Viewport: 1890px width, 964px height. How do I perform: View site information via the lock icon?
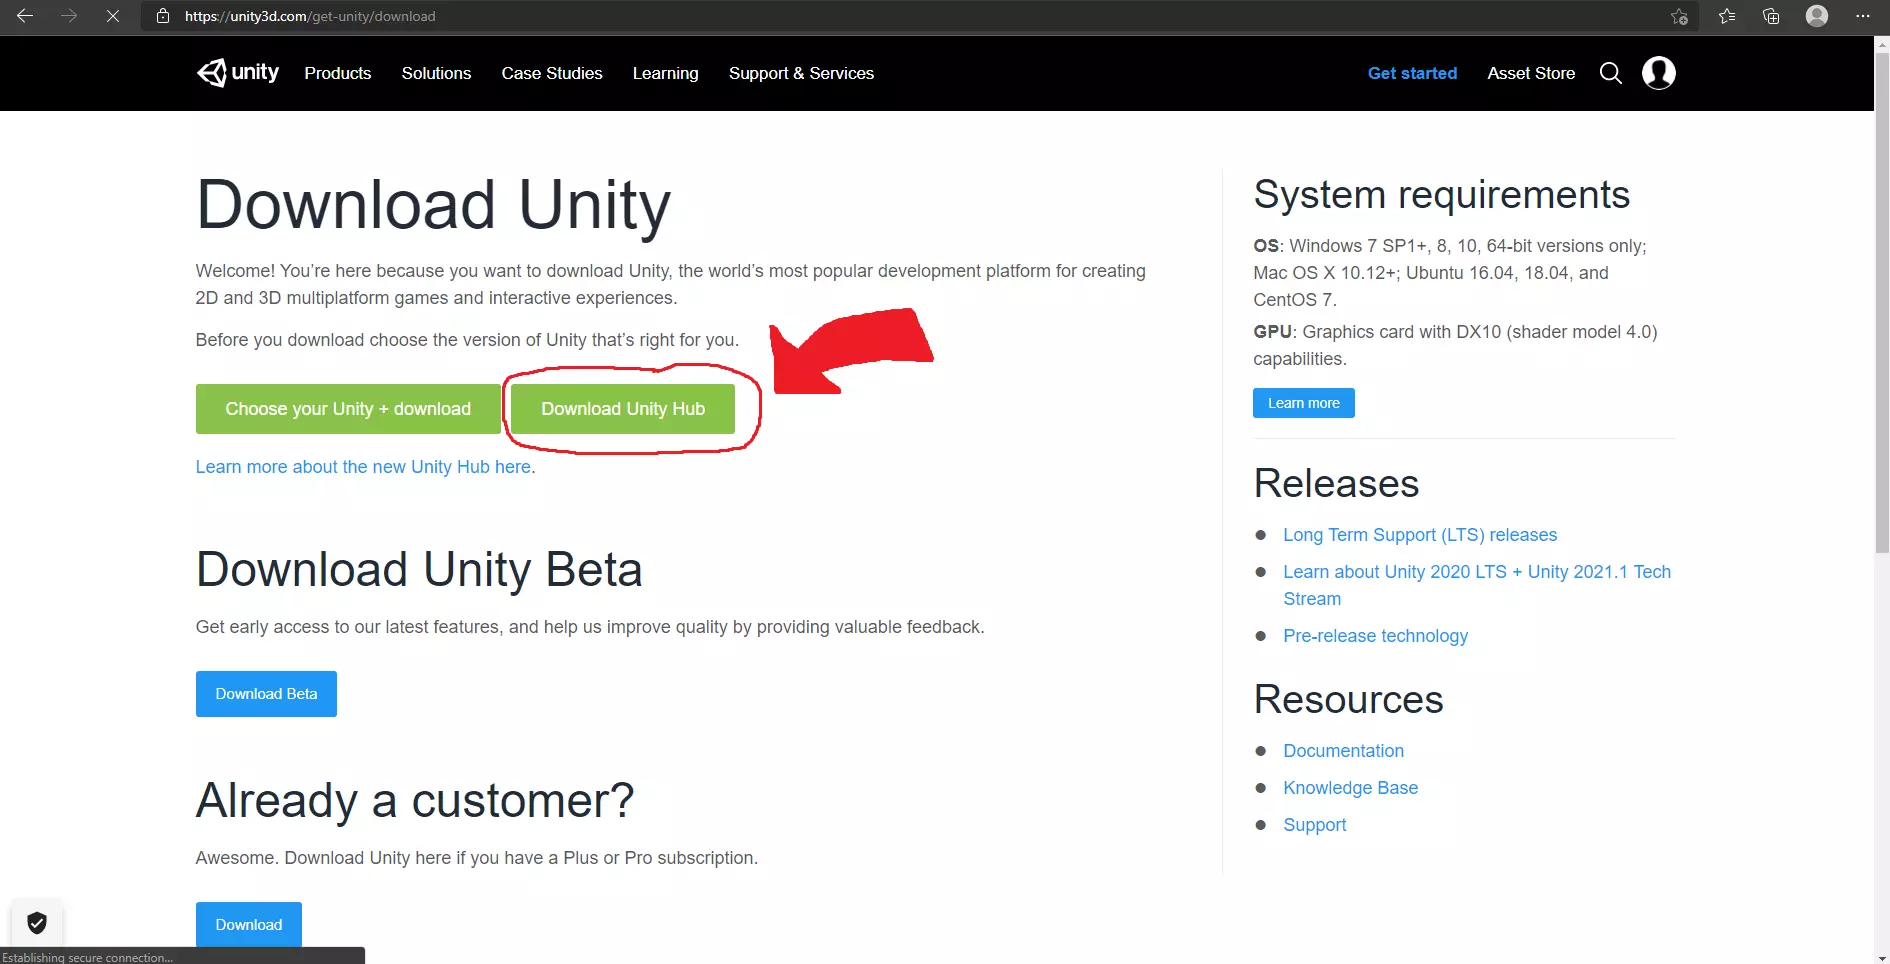coord(163,16)
